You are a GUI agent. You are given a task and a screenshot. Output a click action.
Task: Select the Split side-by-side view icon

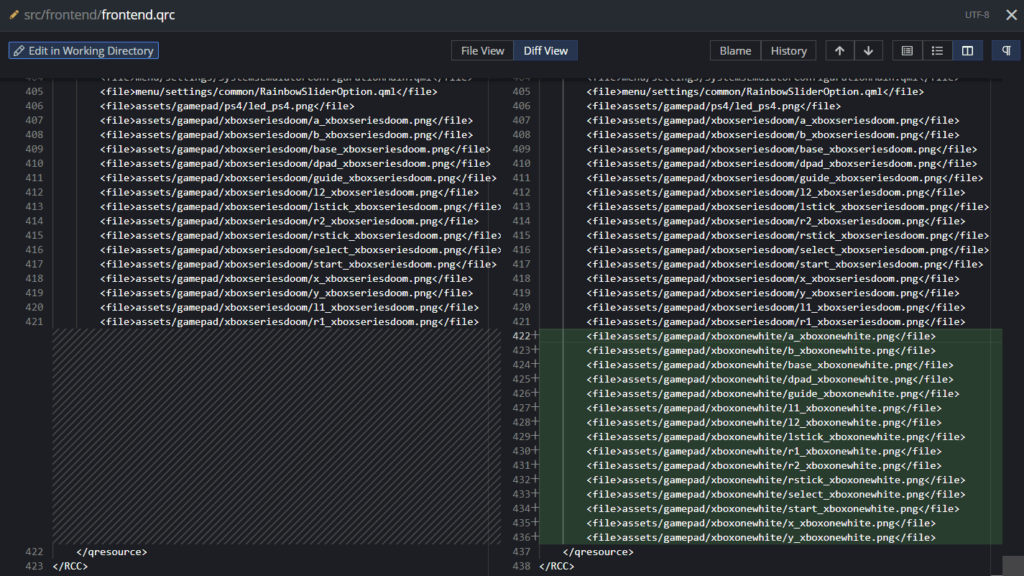[x=967, y=51]
